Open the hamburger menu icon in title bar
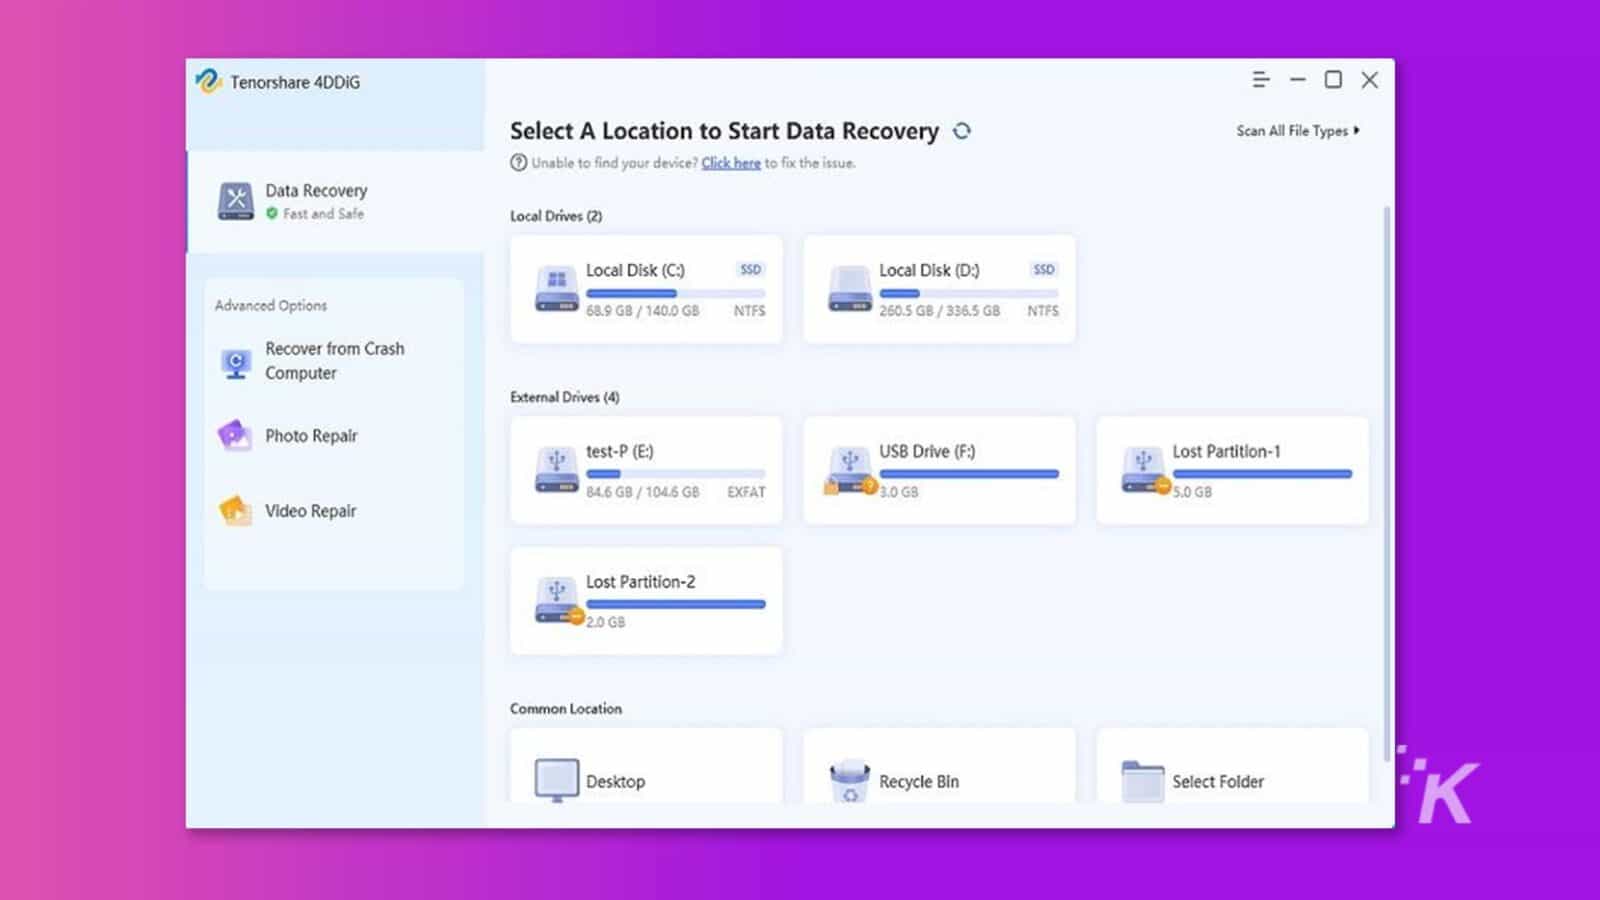 tap(1261, 80)
